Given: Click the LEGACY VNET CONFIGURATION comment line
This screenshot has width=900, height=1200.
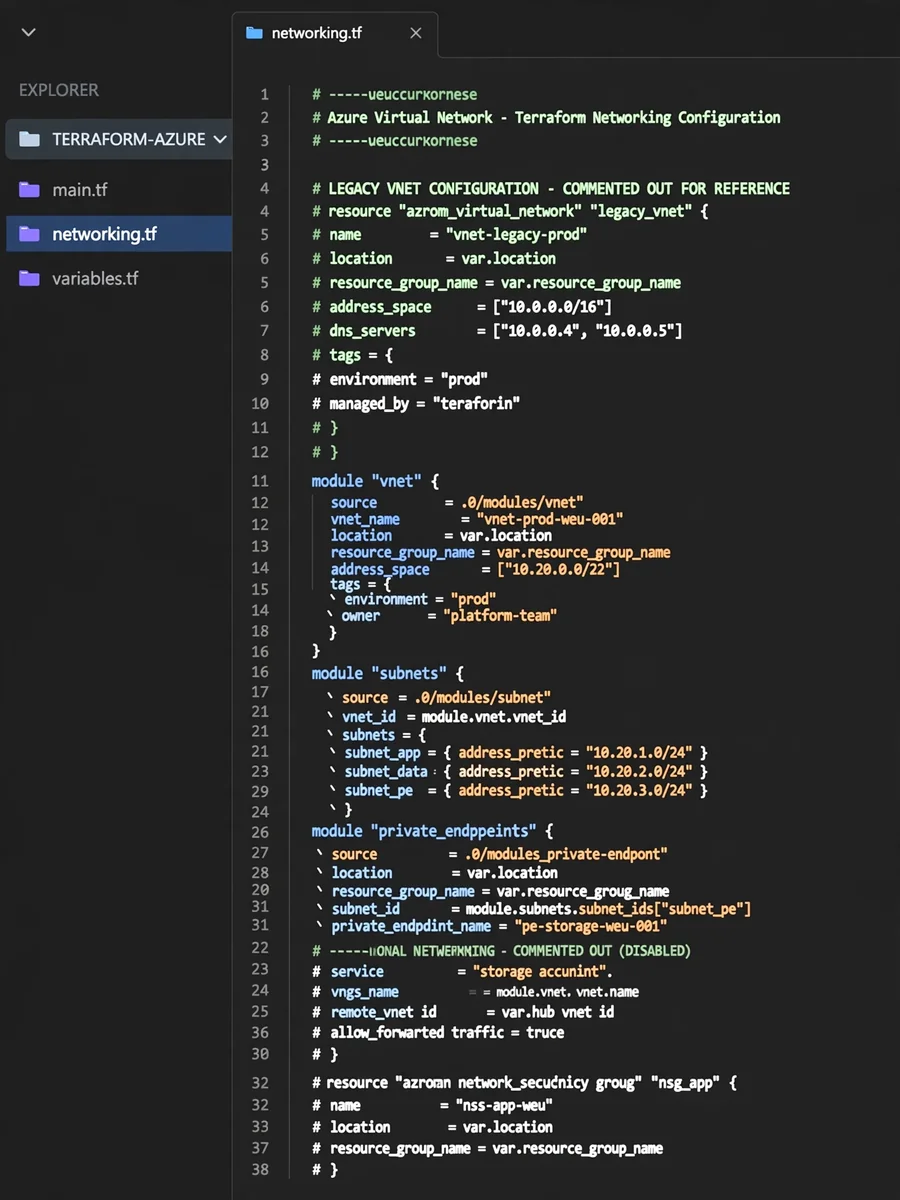Looking at the screenshot, I should tap(551, 188).
